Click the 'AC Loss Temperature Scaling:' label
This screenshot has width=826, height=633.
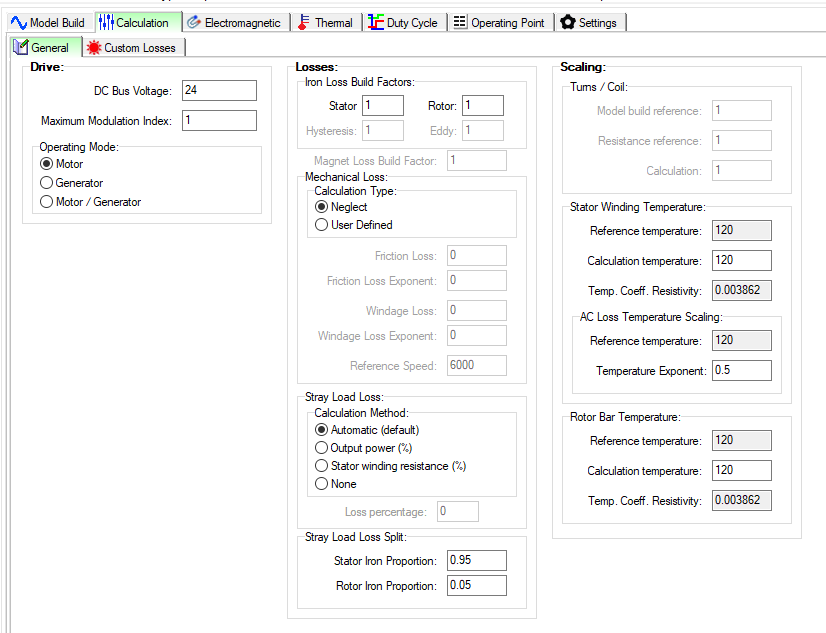(x=651, y=317)
